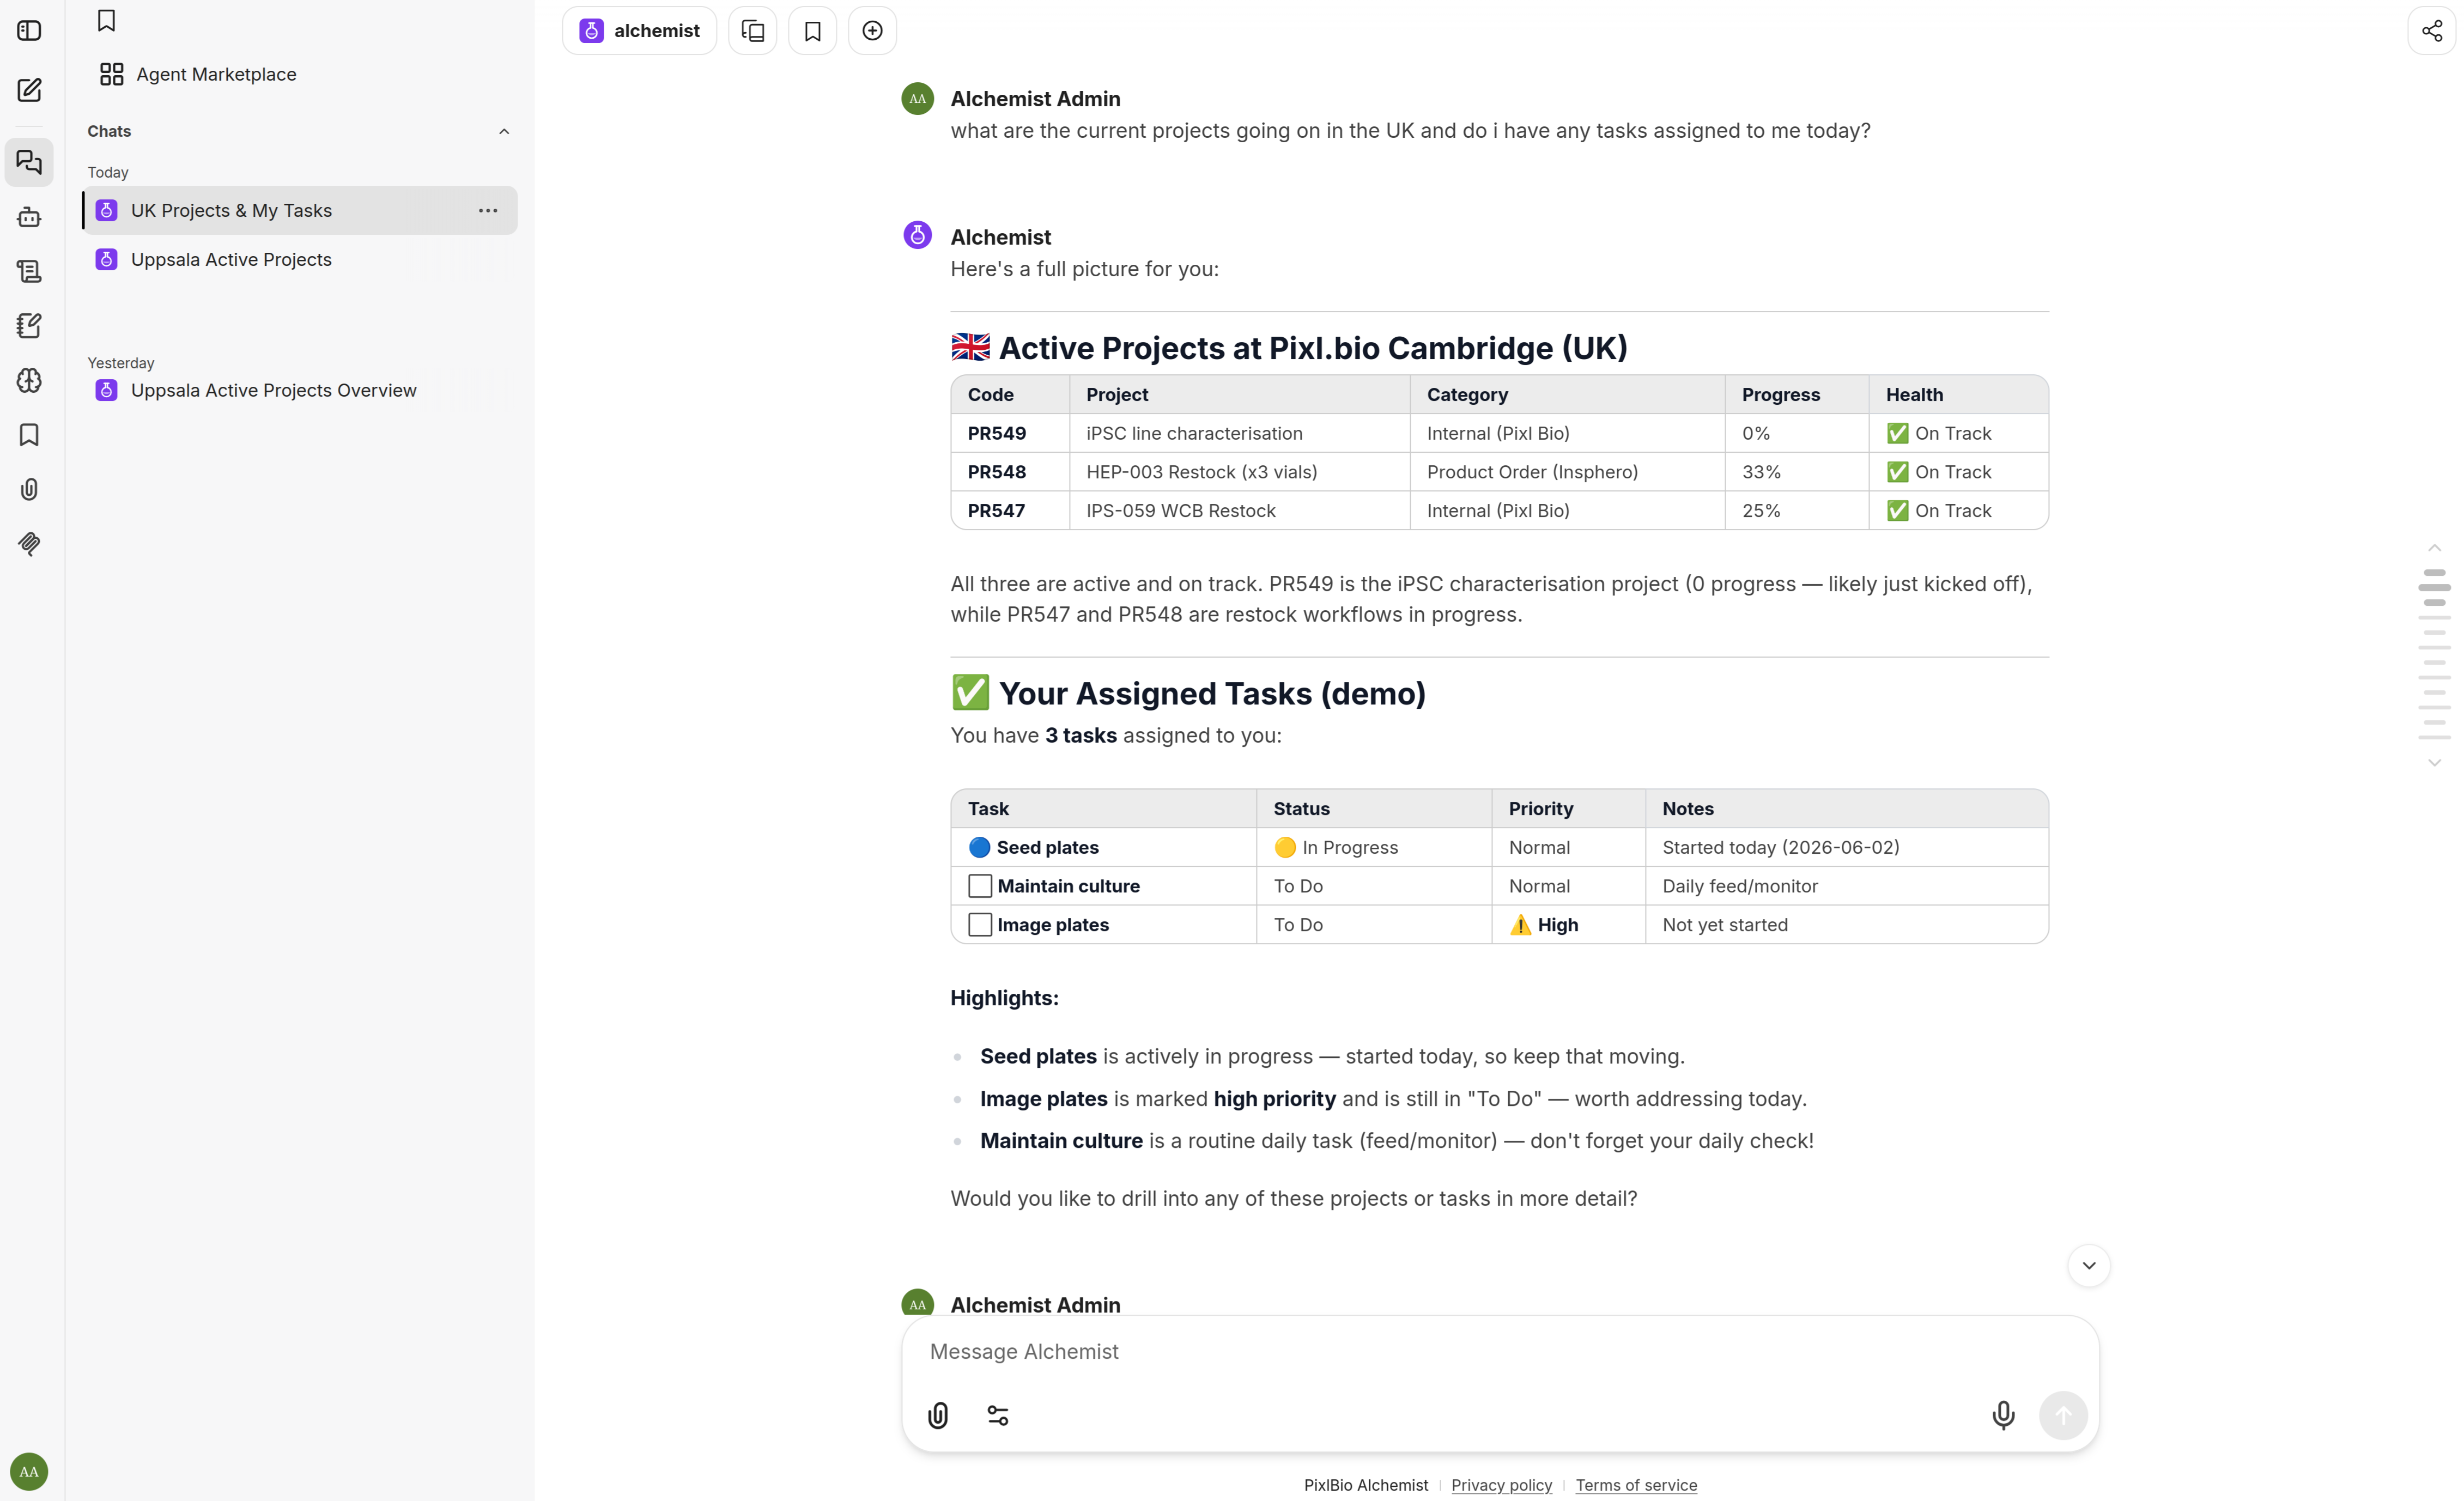Image resolution: width=2464 pixels, height=1501 pixels.
Task: Open the Chats section icon
Action: pos(29,162)
